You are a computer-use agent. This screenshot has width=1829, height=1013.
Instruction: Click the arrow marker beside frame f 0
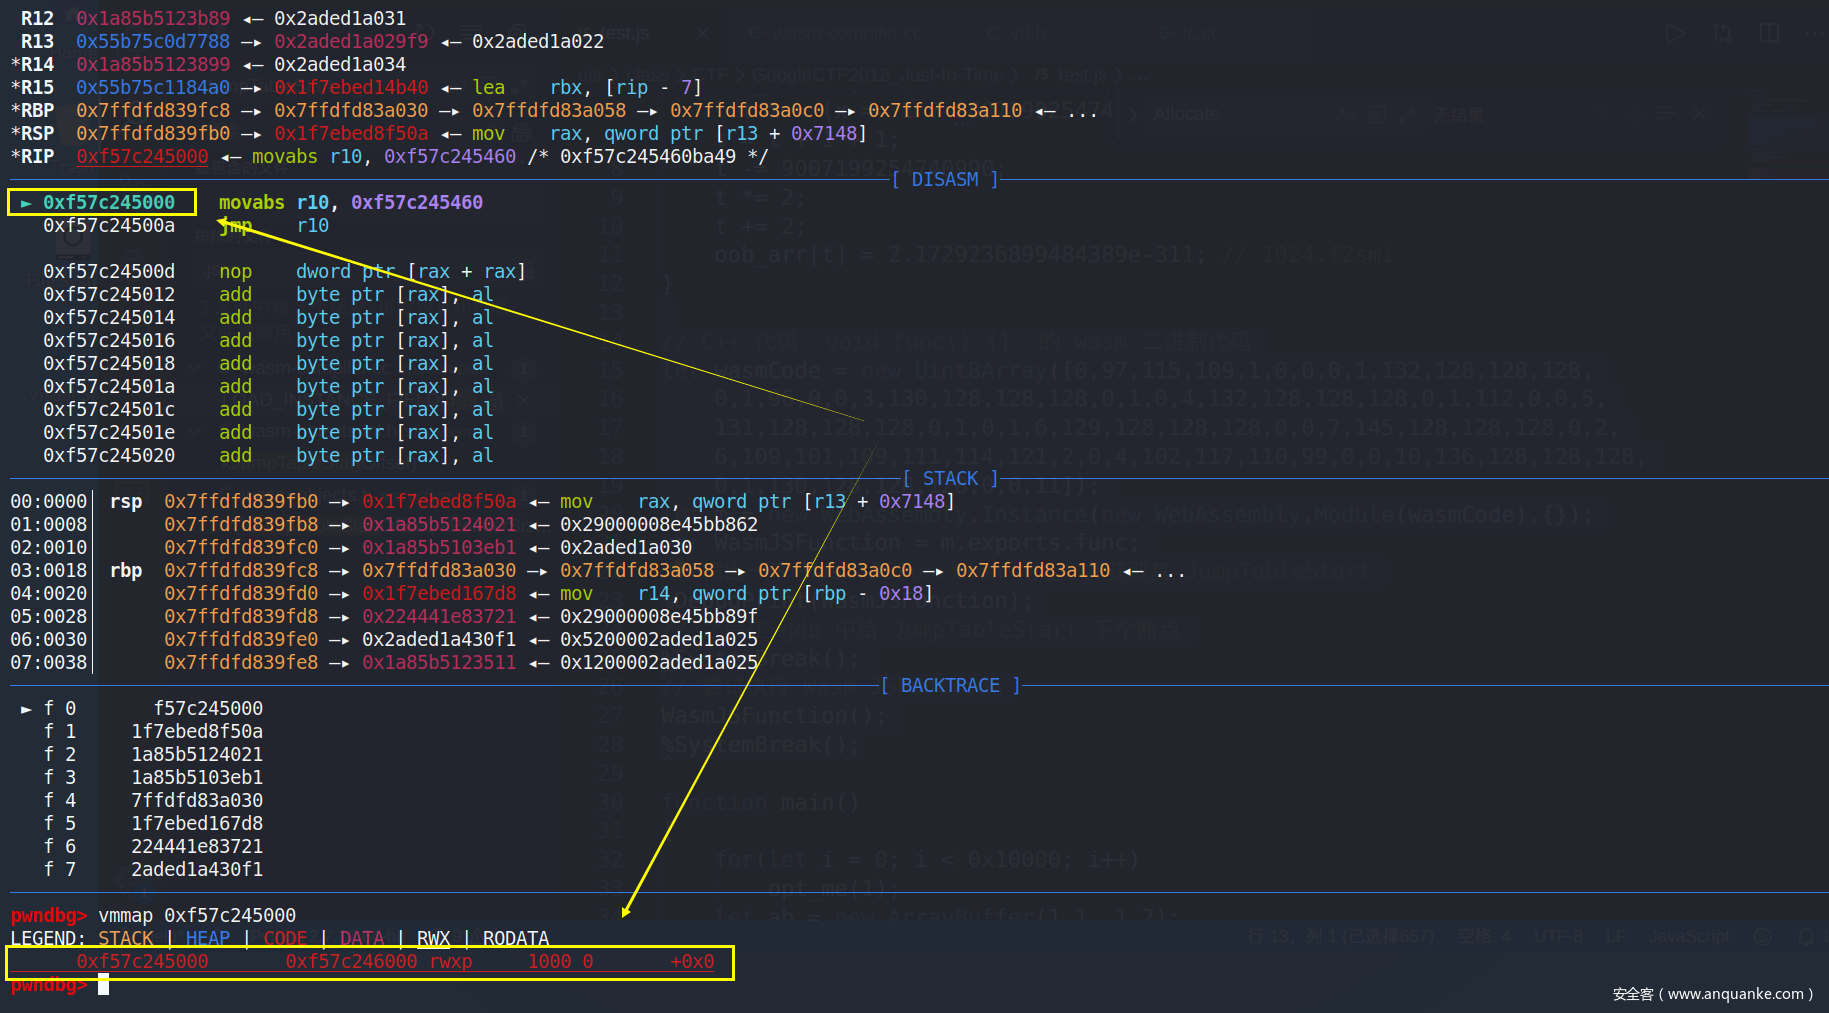coord(26,709)
